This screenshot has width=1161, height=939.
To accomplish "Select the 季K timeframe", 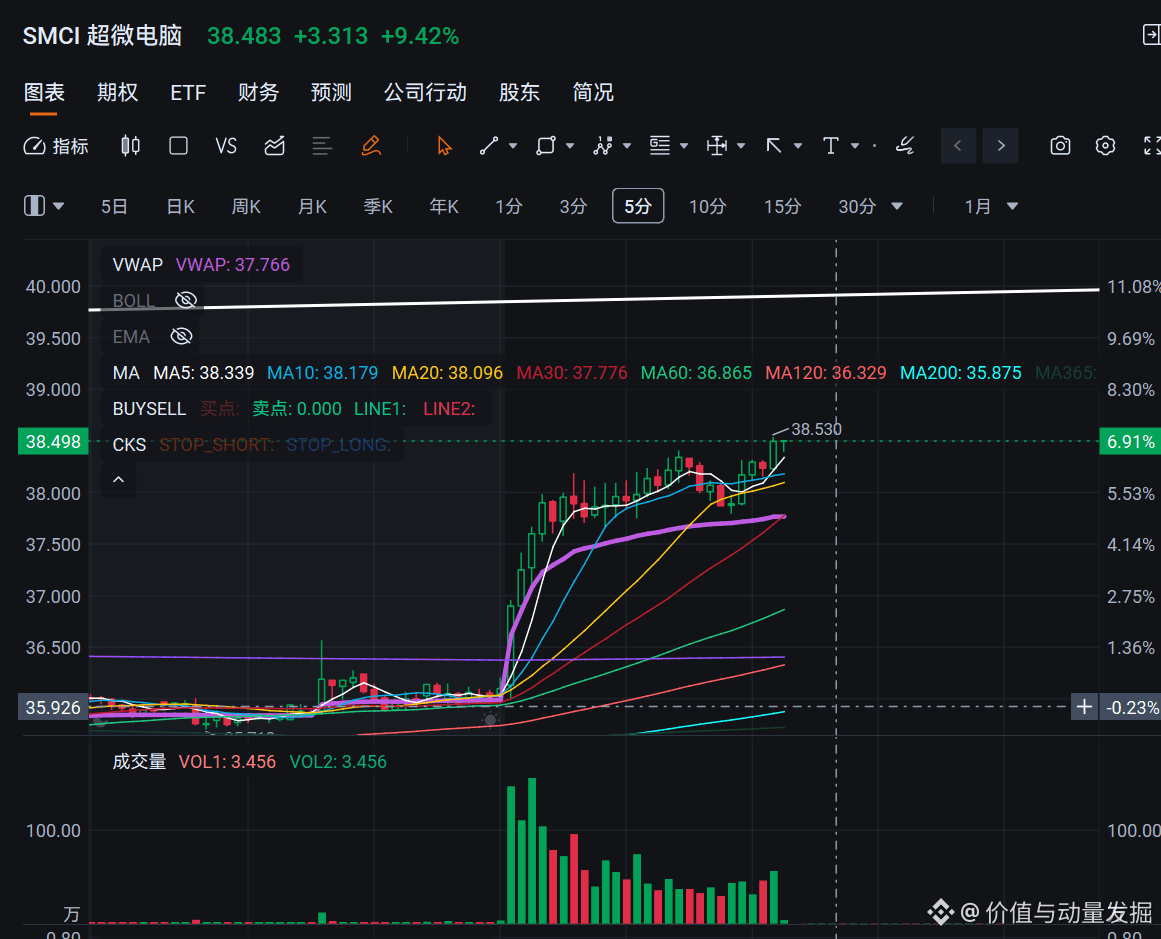I will [x=378, y=207].
